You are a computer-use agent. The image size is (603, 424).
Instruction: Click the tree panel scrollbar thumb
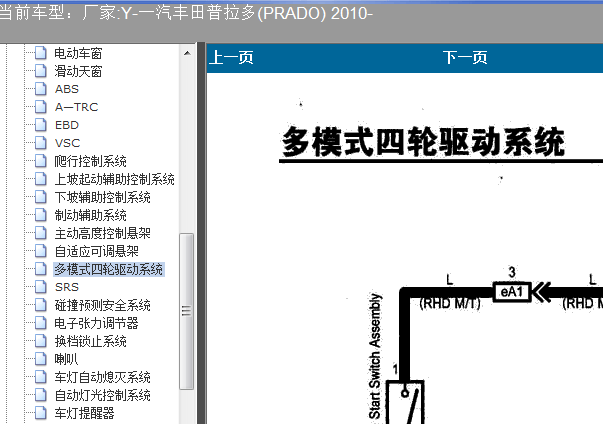(187, 311)
